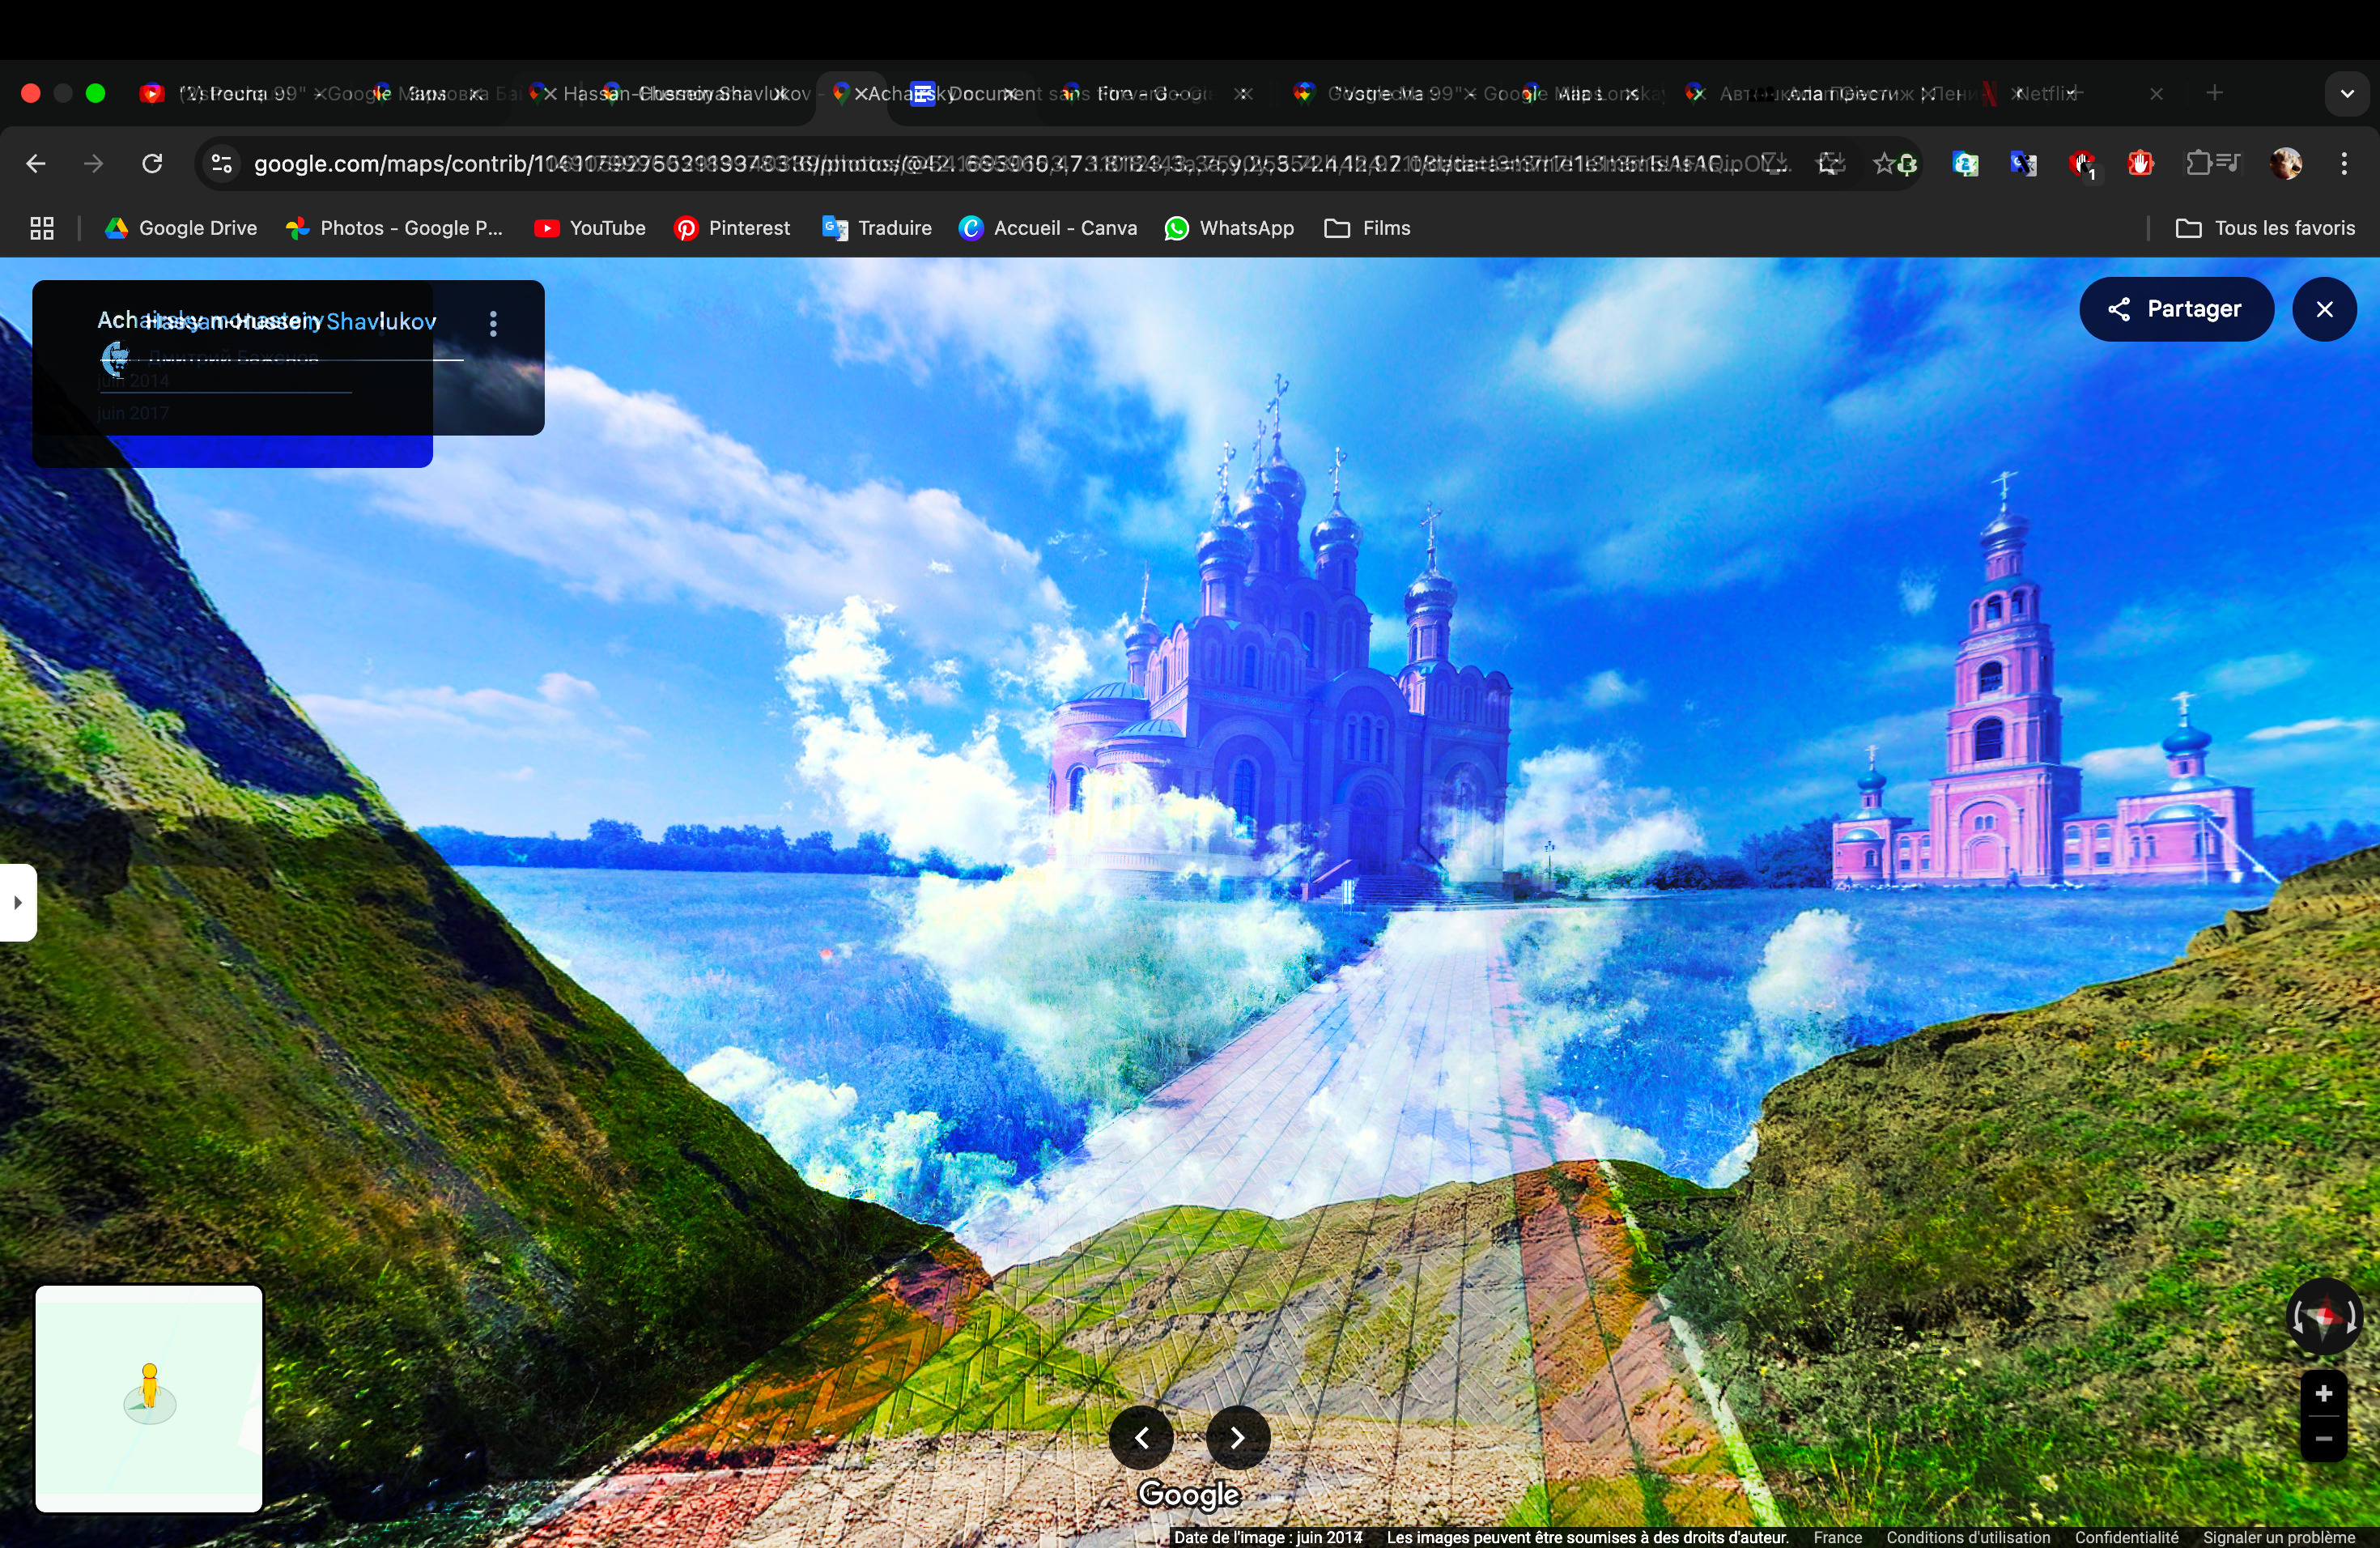The height and width of the screenshot is (1548, 2380).
Task: Open a new tab with plus button
Action: coord(2215,93)
